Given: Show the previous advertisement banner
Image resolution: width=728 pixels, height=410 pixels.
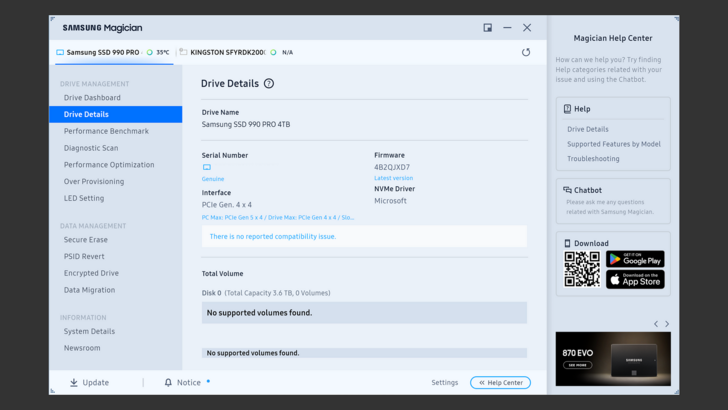Looking at the screenshot, I should 656,324.
